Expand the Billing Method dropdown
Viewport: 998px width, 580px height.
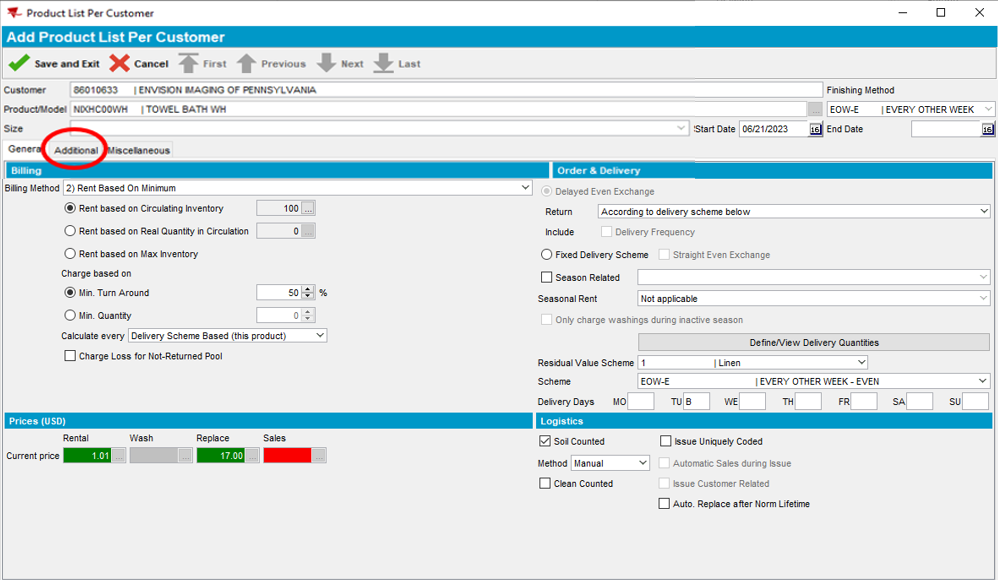526,188
